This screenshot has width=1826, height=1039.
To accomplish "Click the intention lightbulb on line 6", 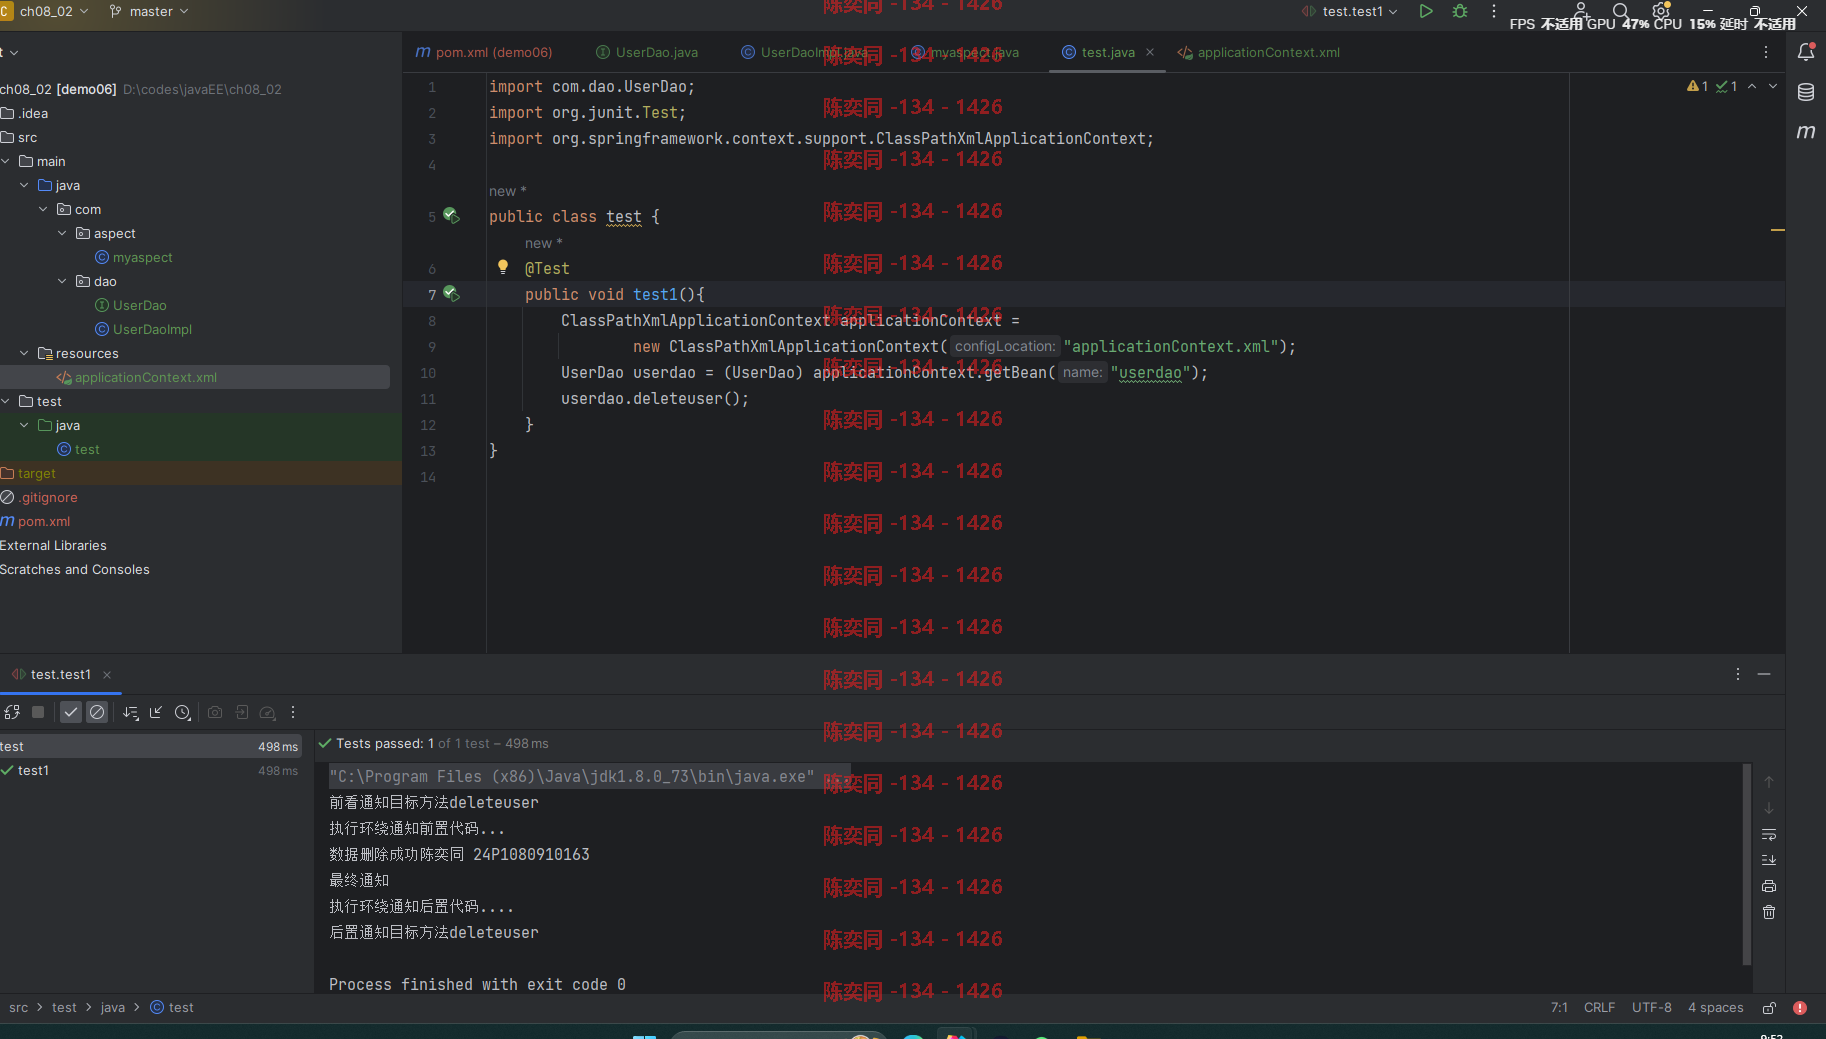I will 503,267.
